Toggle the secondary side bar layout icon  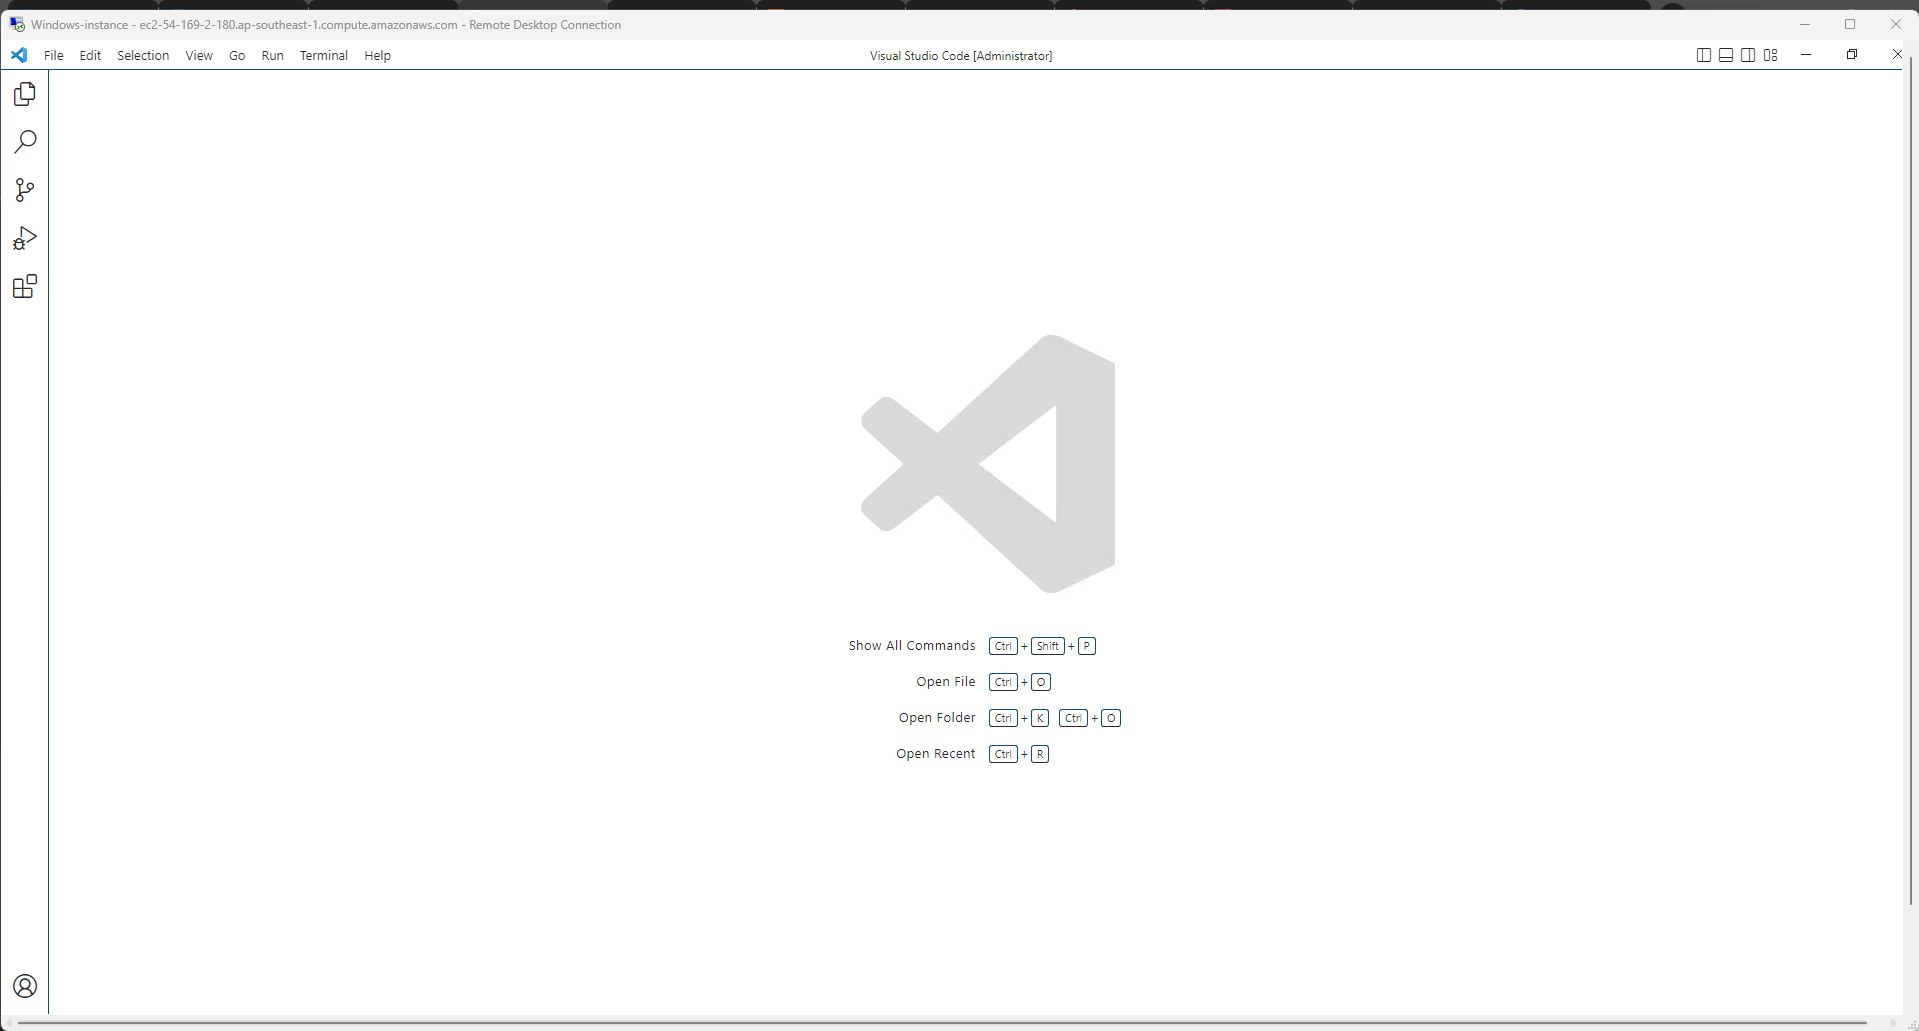(1748, 55)
